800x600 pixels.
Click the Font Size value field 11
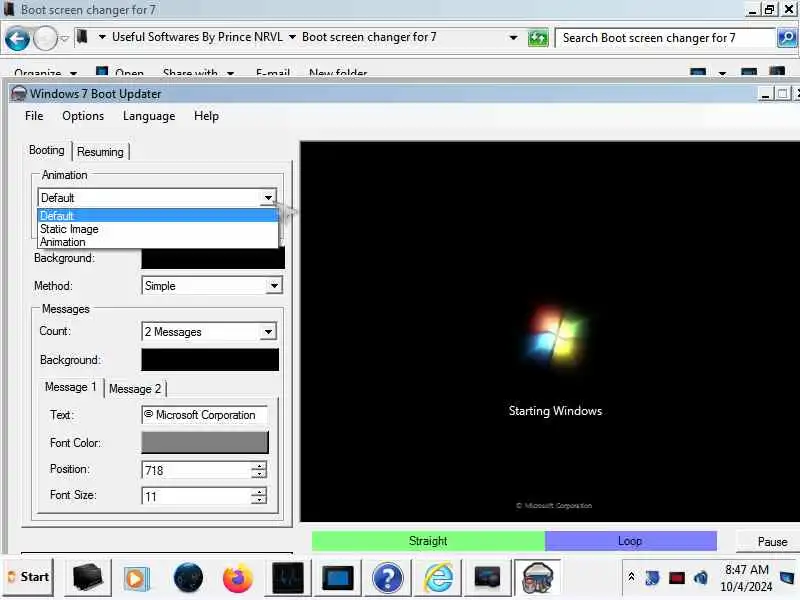[196, 496]
